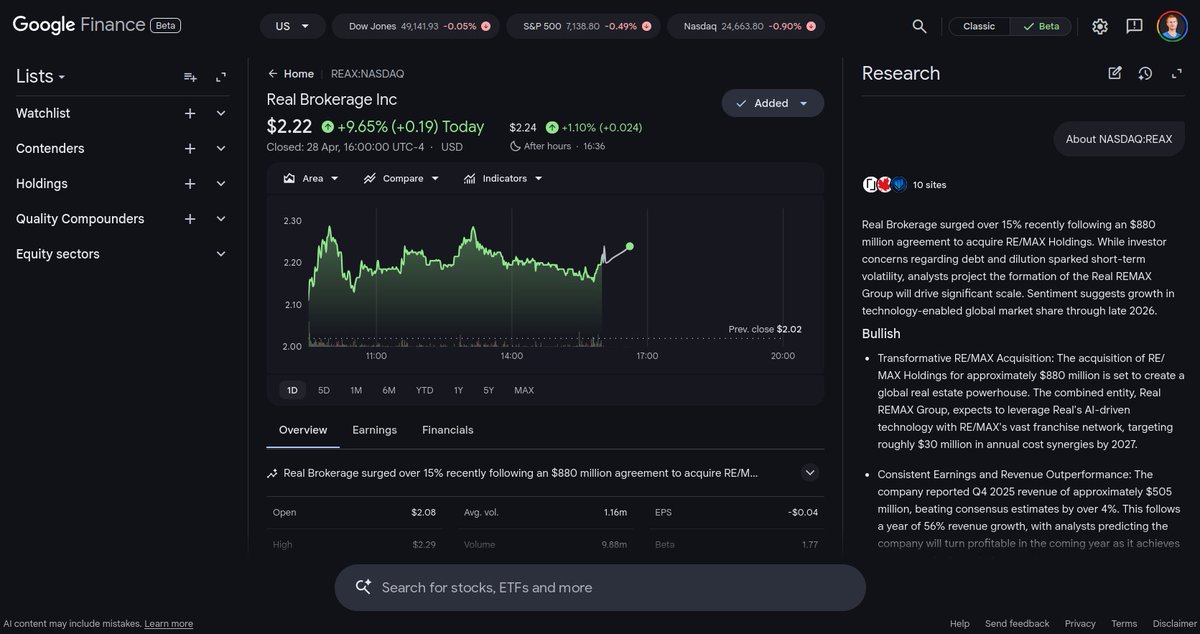Start a new research note with edit icon
Image resolution: width=1200 pixels, height=634 pixels.
tap(1115, 73)
